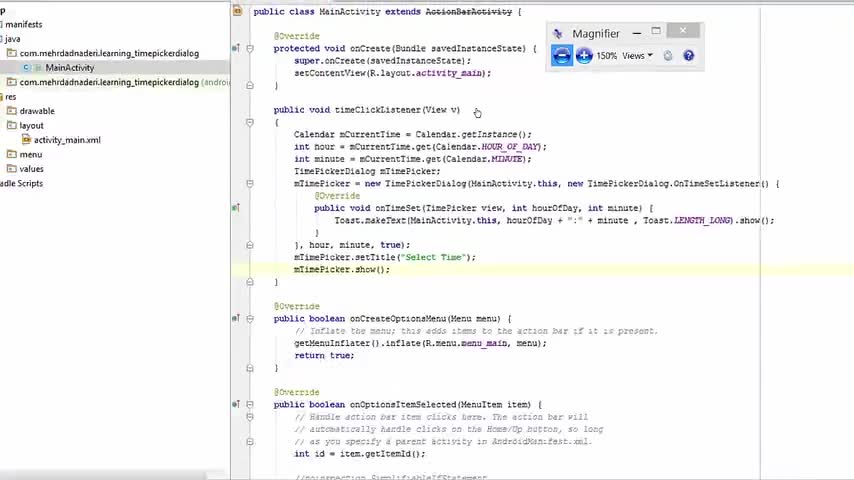The height and width of the screenshot is (480, 854).
Task: Click the ActionBarActivity deprecated class name
Action: coord(468,11)
